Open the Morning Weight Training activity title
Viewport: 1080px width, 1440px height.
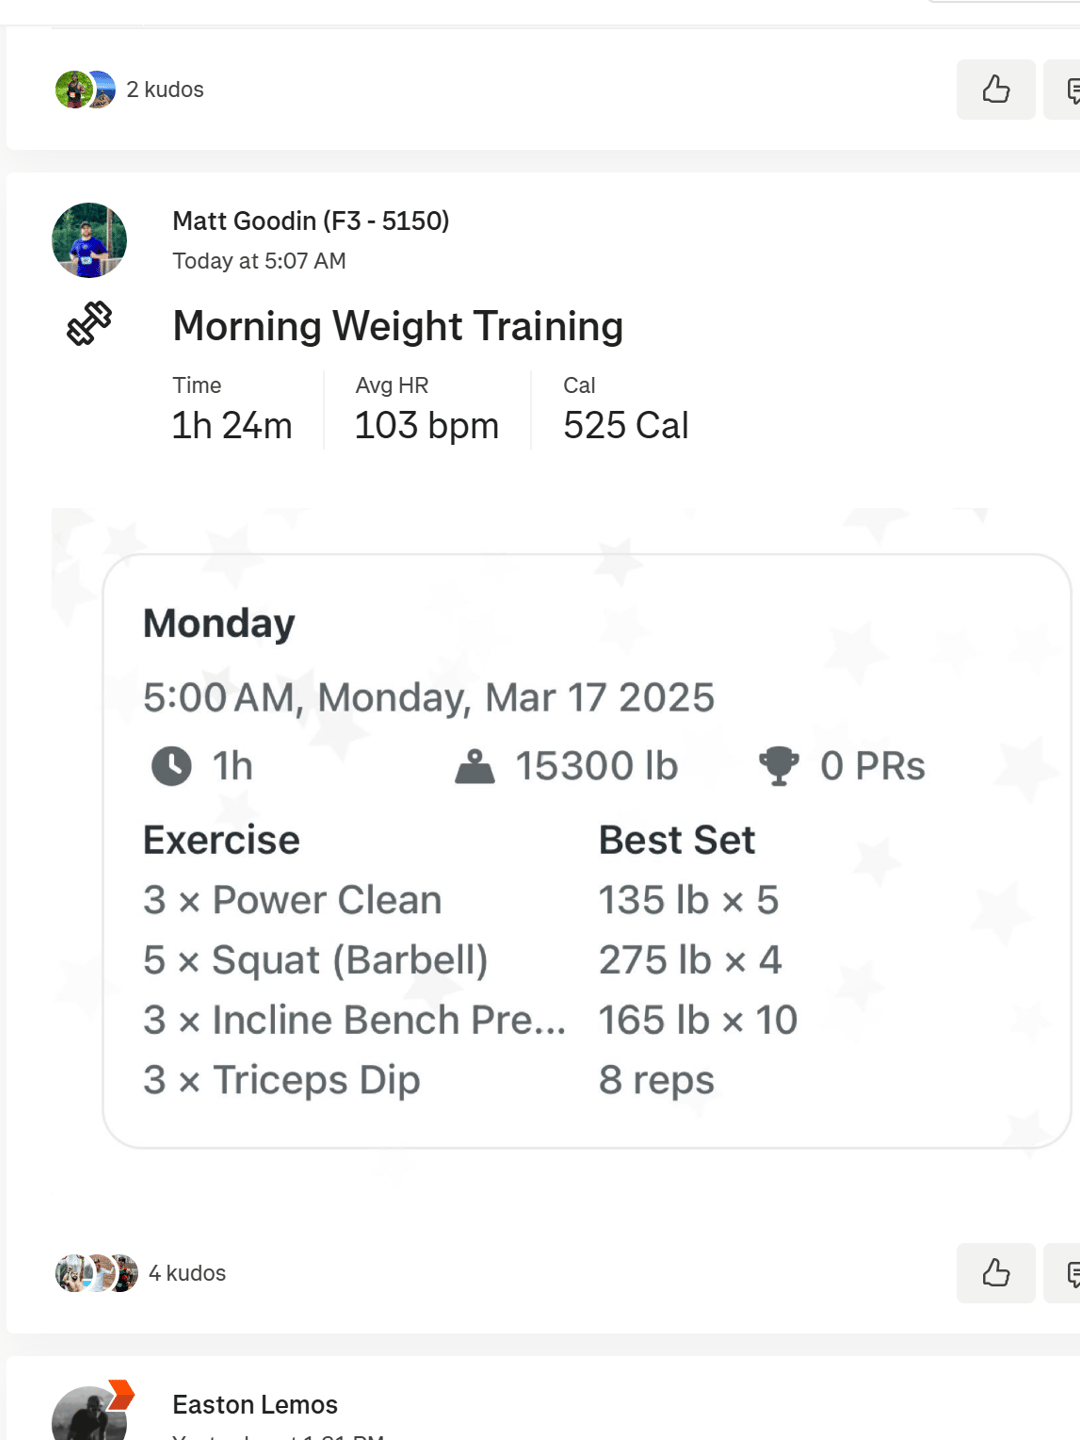pyautogui.click(x=398, y=326)
